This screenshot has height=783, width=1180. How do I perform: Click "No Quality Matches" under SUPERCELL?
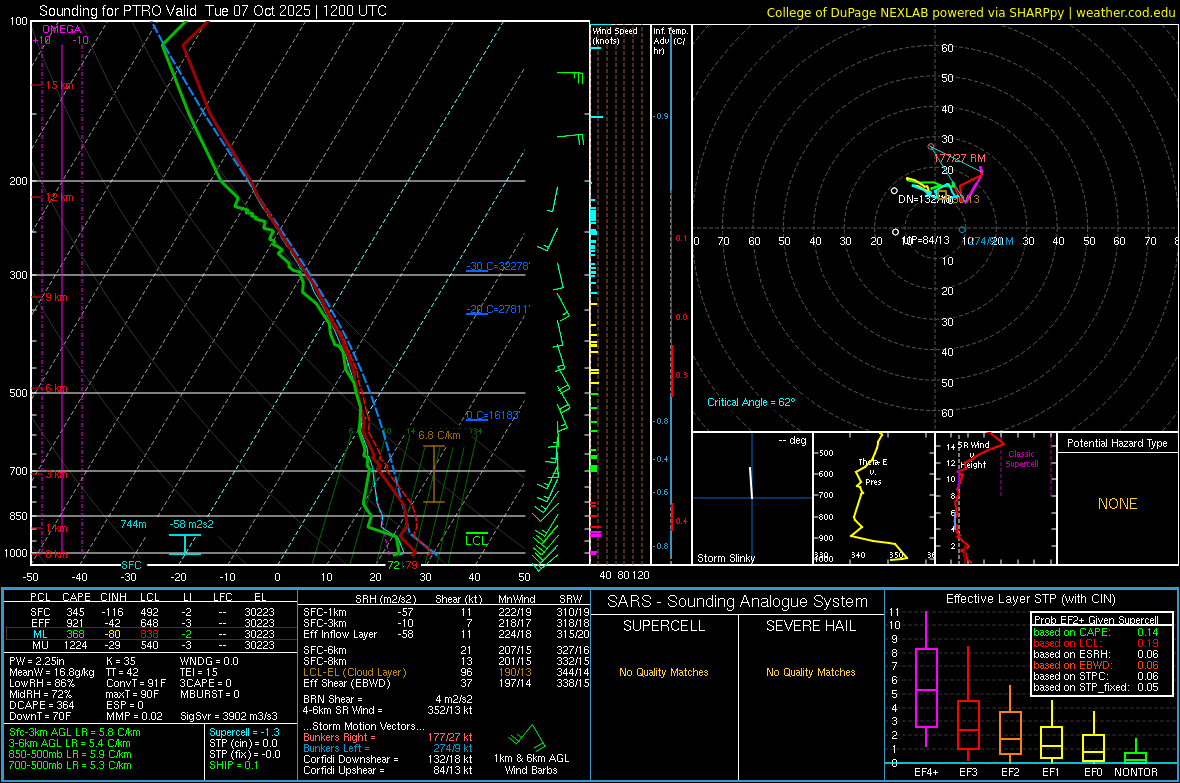664,672
